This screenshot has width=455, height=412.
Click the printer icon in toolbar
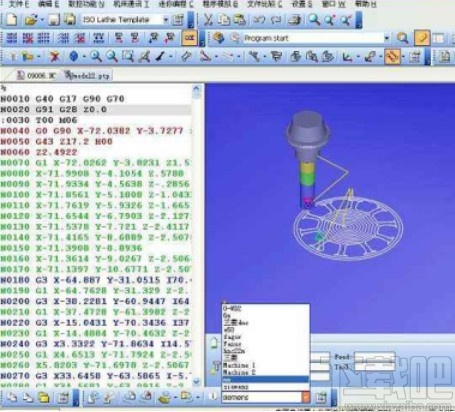tap(295, 20)
